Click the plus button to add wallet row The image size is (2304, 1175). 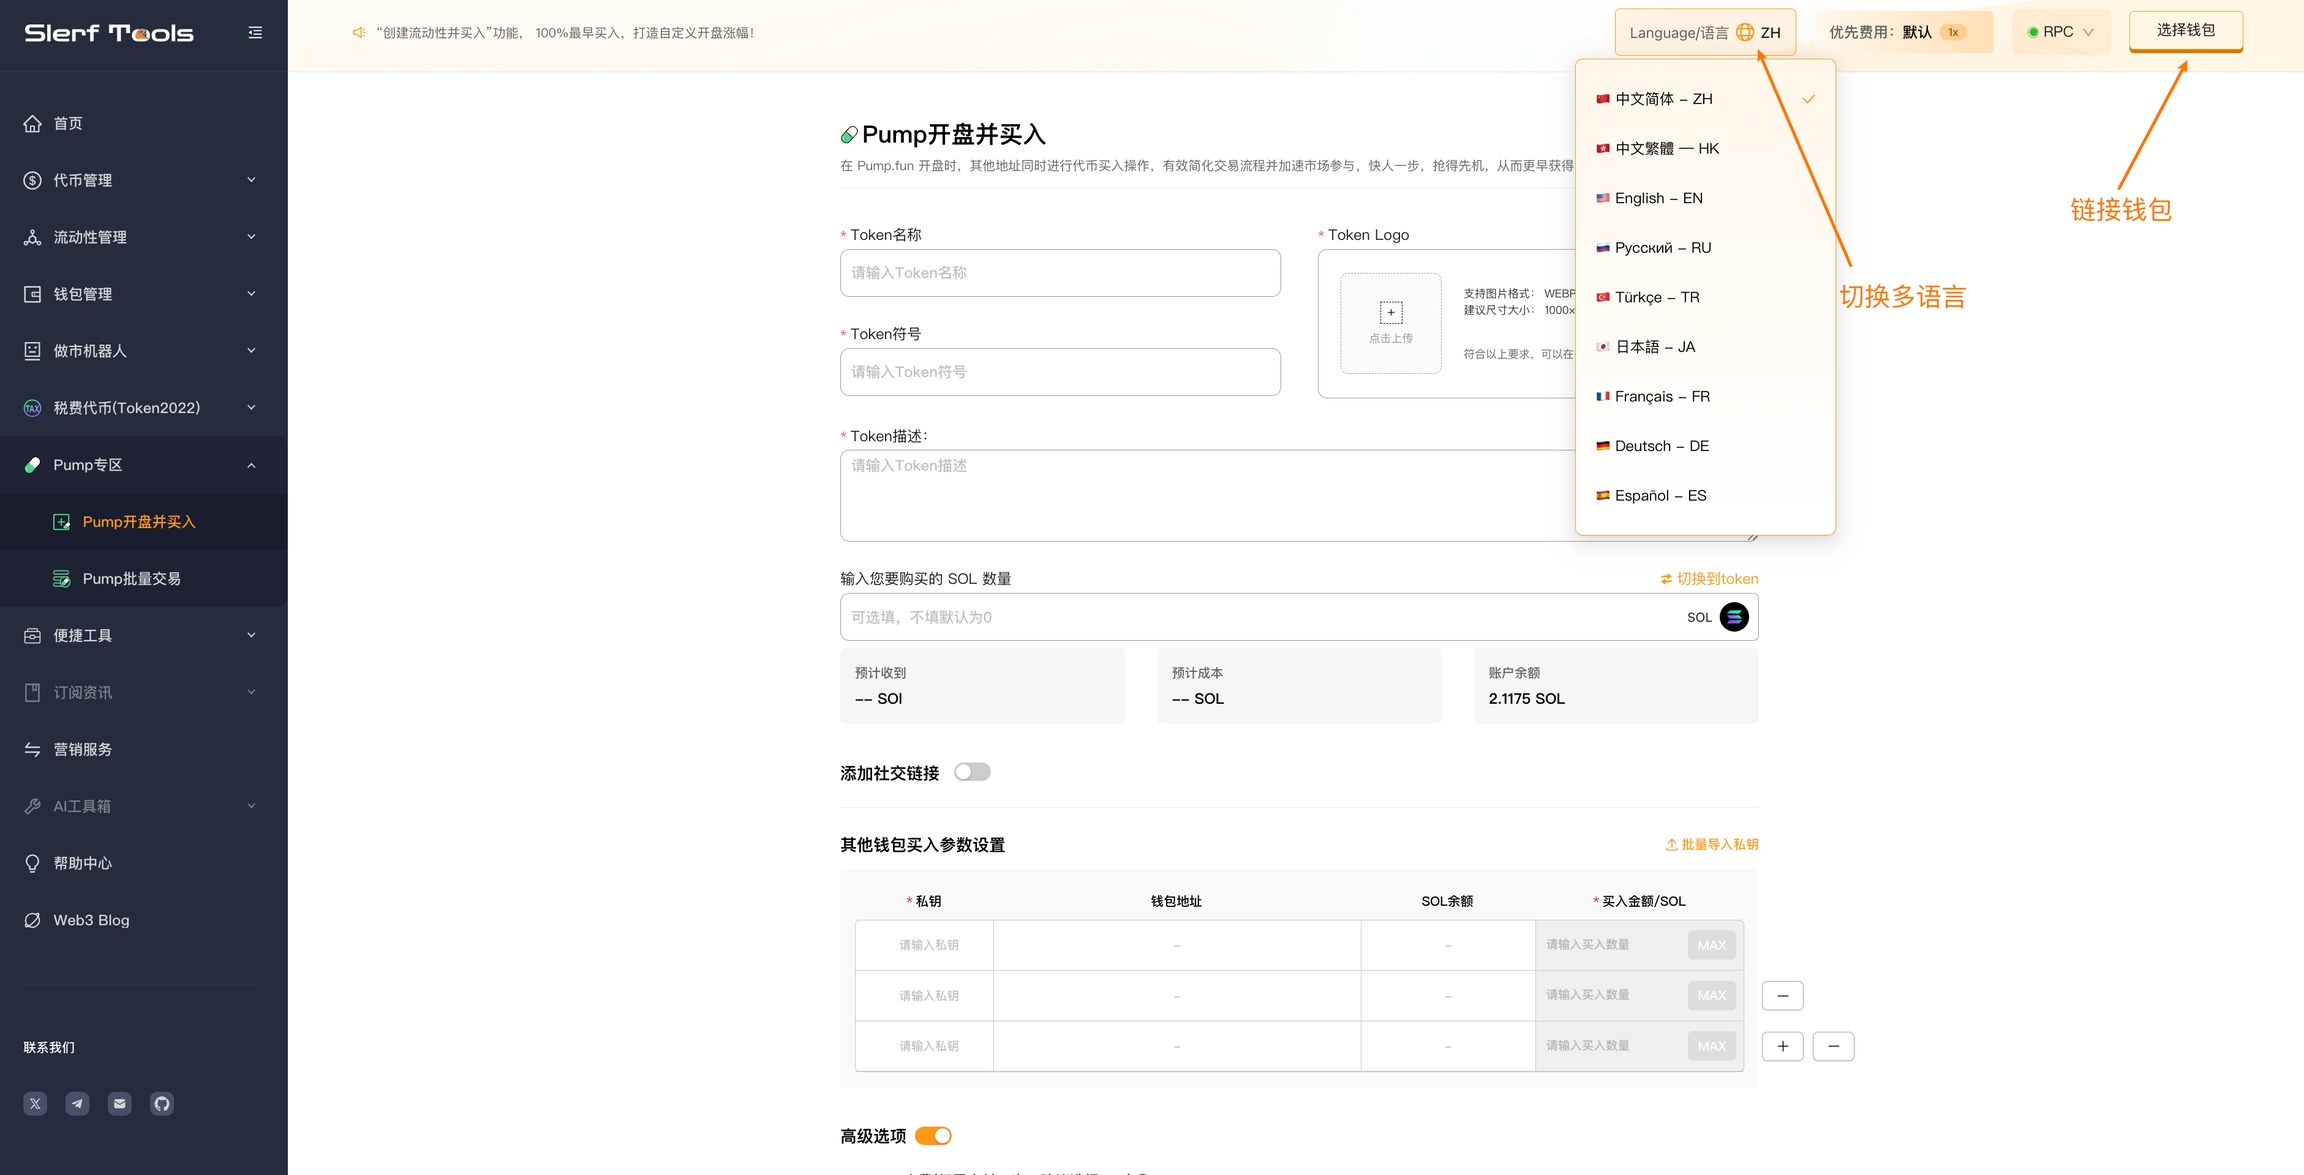1782,1046
